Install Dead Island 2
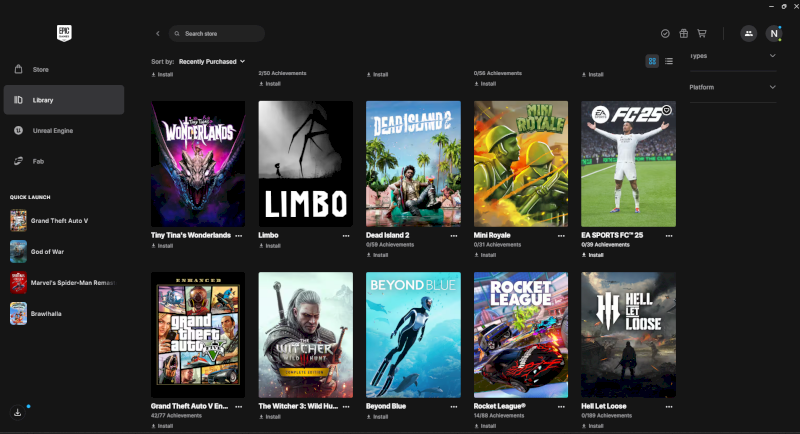This screenshot has width=800, height=434. (378, 255)
